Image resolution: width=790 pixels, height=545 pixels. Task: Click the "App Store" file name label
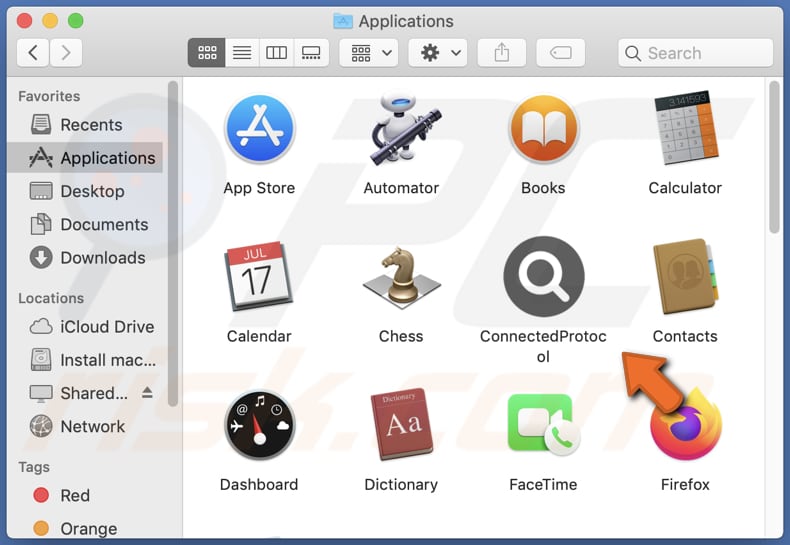(259, 188)
